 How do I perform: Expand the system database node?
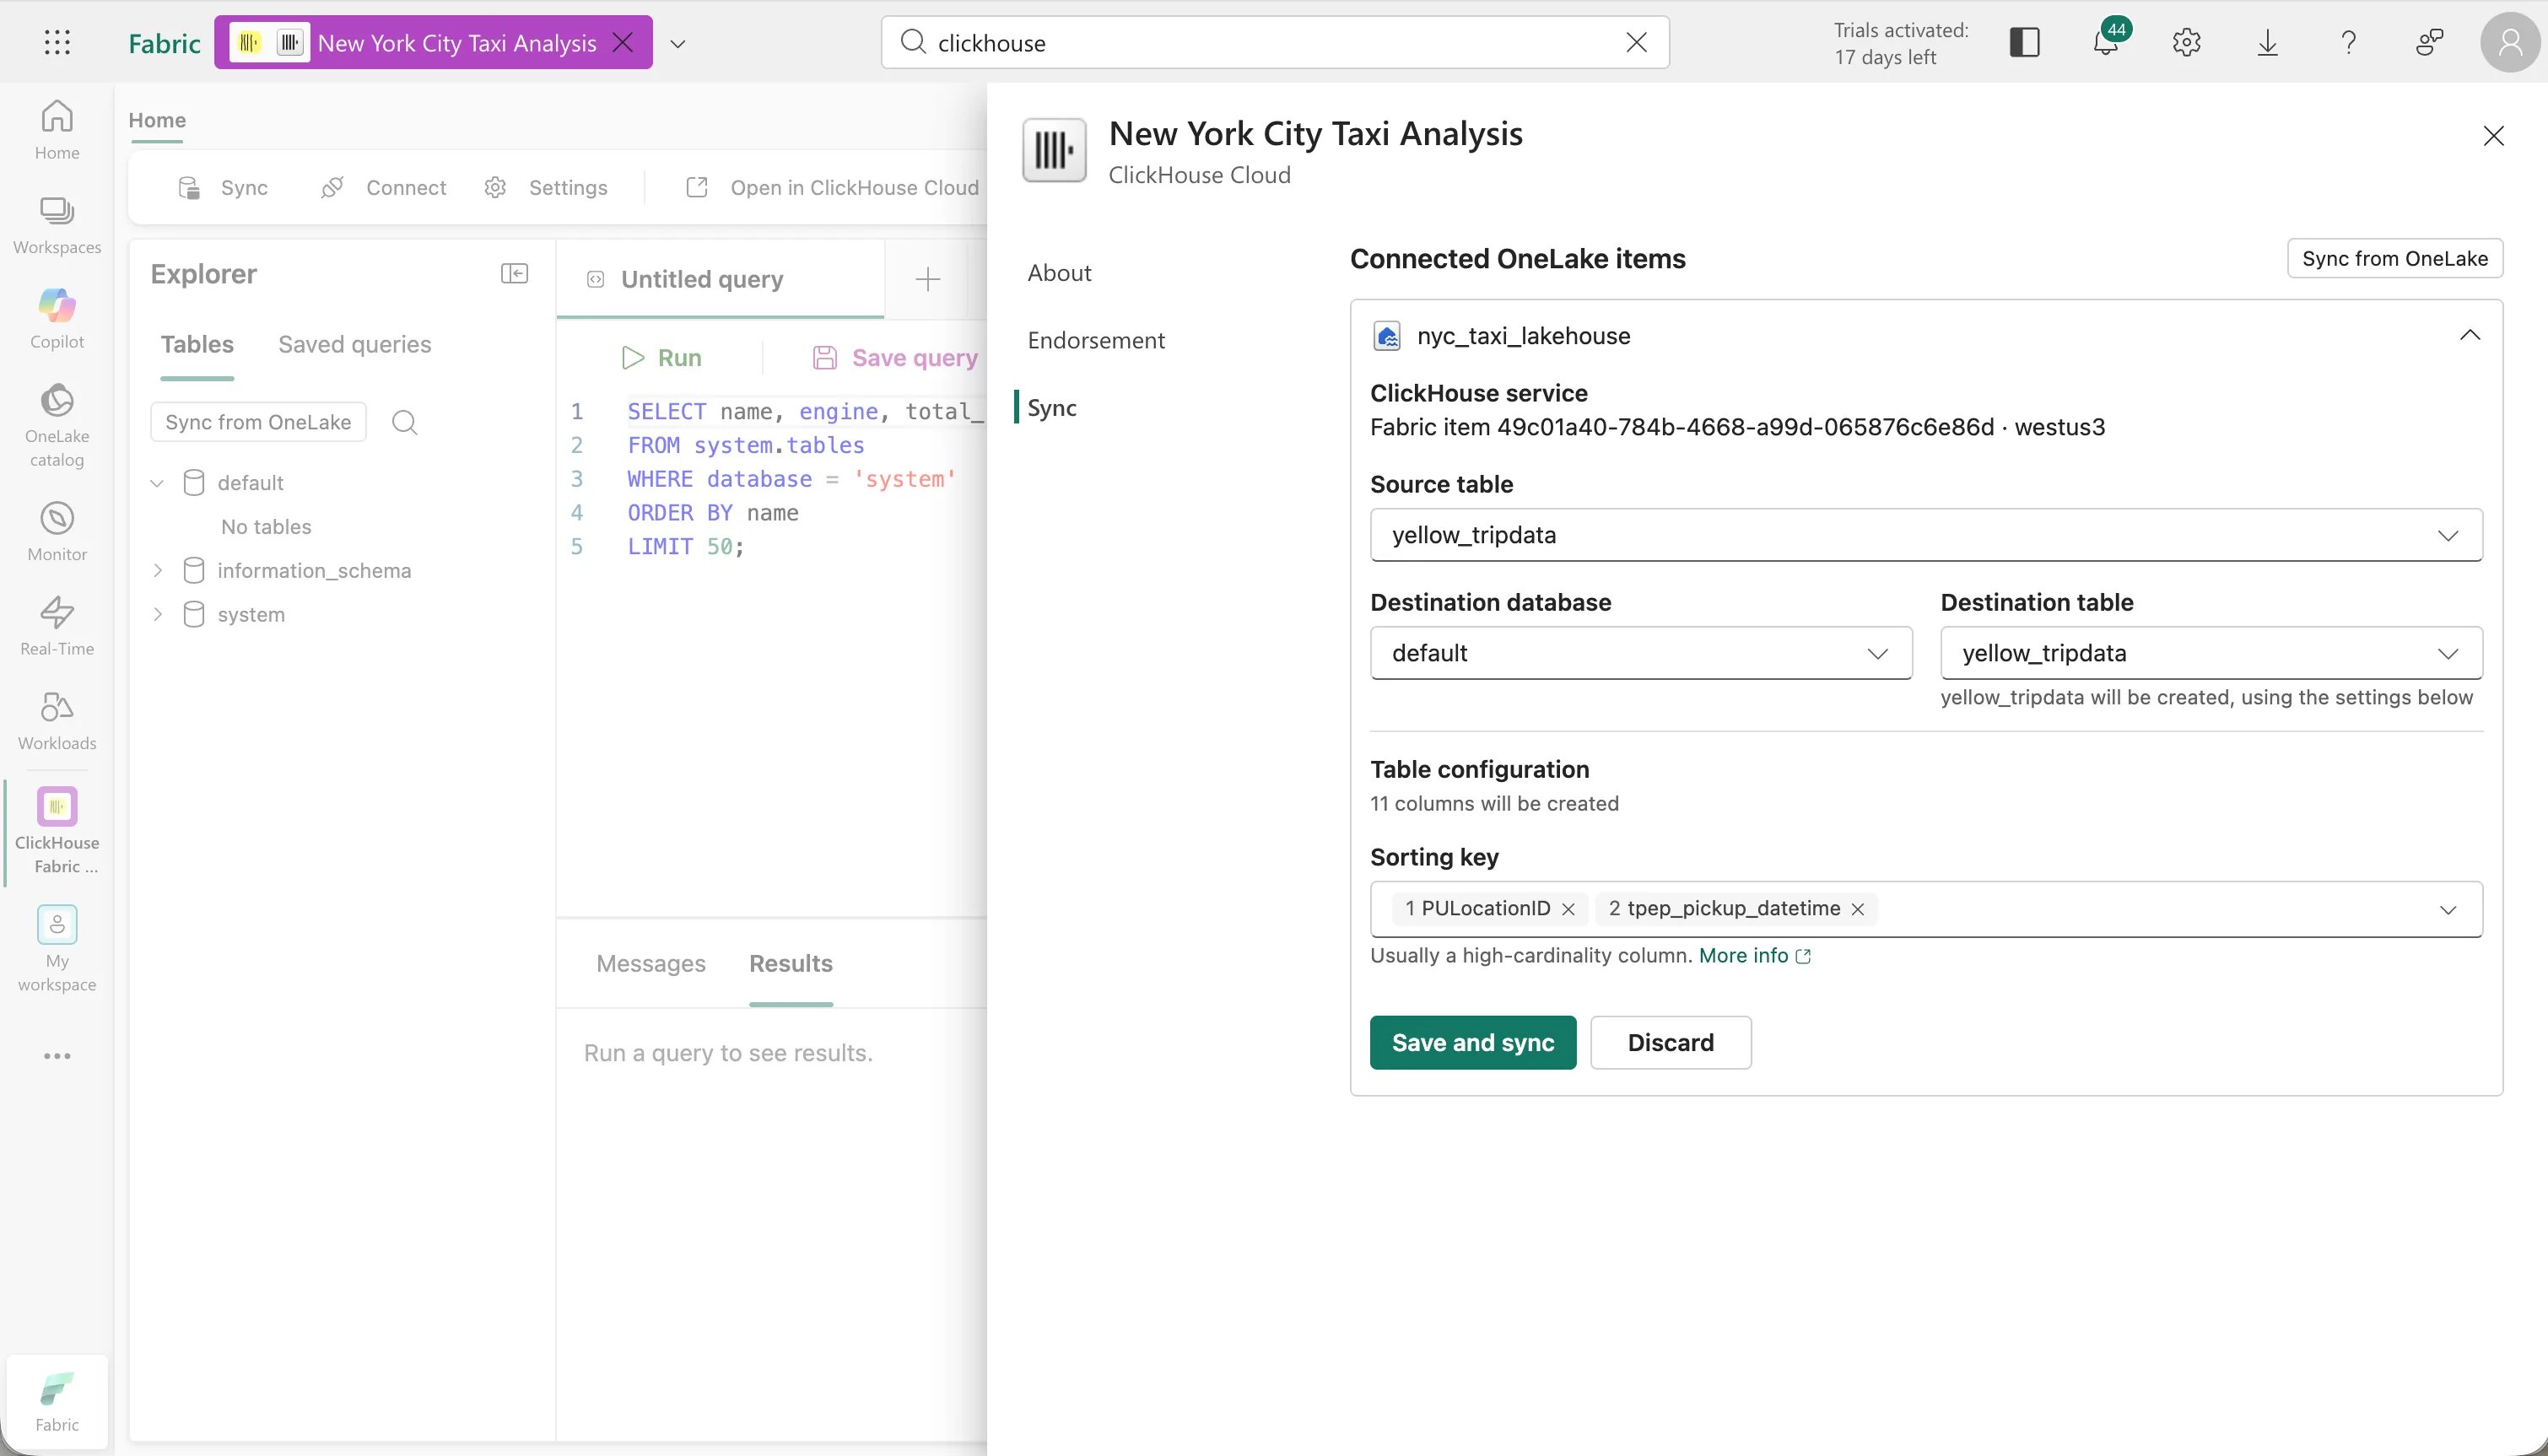[157, 615]
